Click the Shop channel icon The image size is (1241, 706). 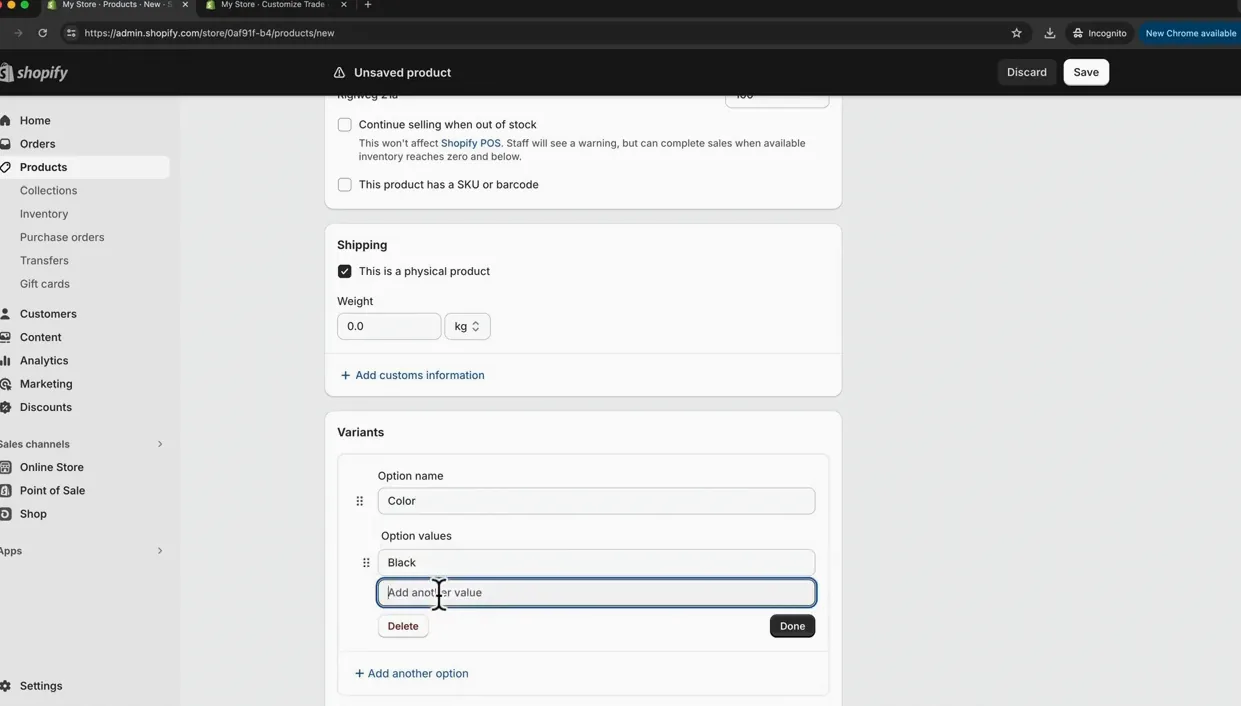coord(5,514)
